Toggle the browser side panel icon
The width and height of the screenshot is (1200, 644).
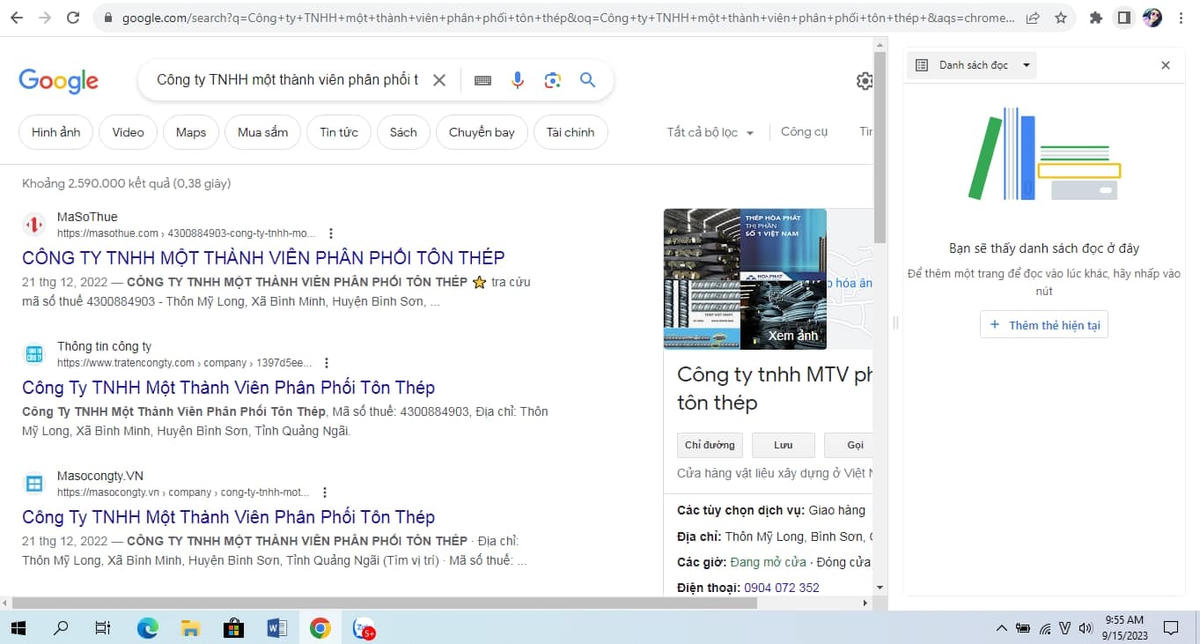point(1124,17)
